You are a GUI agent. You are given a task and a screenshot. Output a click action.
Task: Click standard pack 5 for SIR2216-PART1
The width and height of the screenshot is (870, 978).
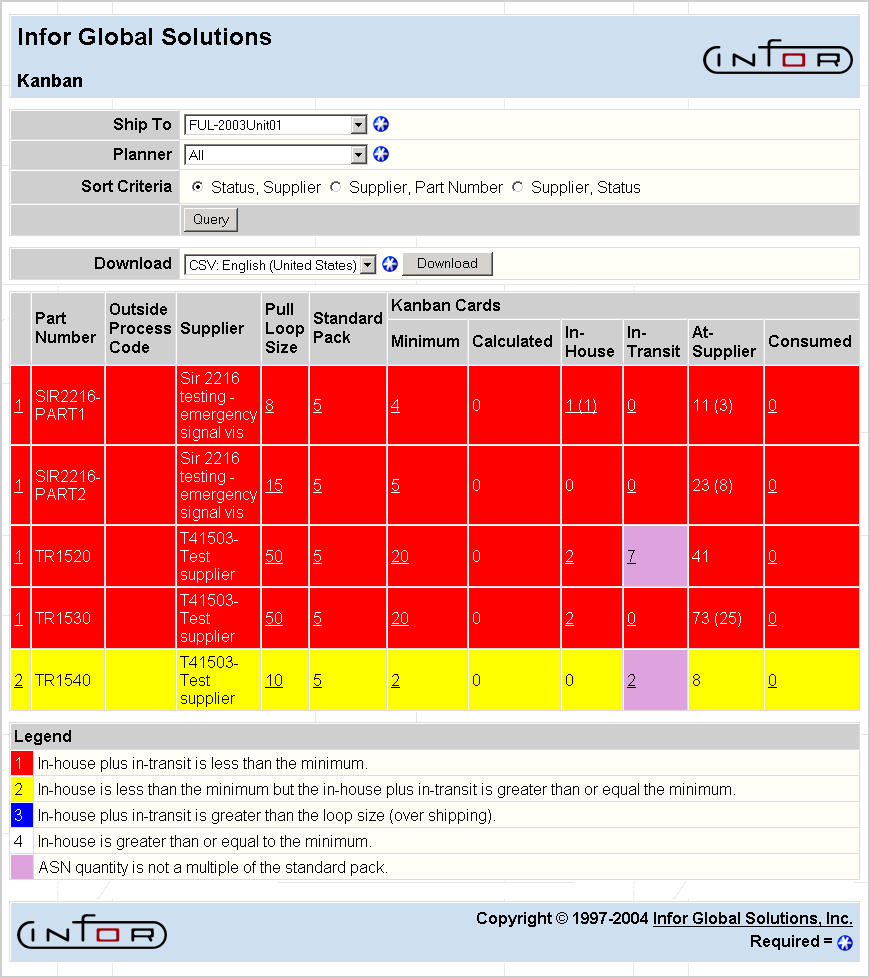pyautogui.click(x=317, y=405)
